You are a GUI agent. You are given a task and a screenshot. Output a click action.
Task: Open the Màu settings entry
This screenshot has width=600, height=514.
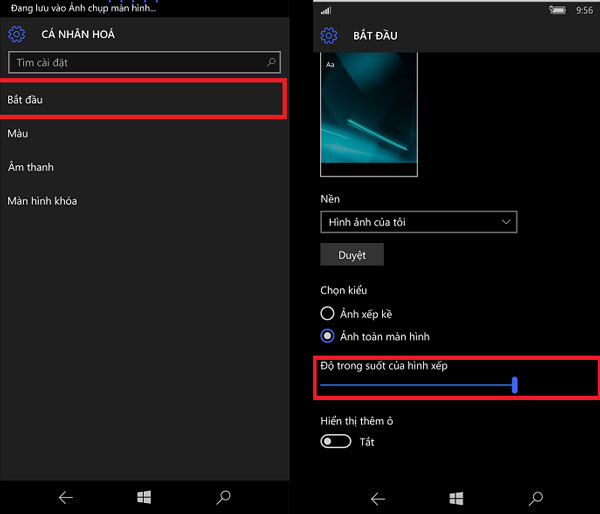click(18, 133)
